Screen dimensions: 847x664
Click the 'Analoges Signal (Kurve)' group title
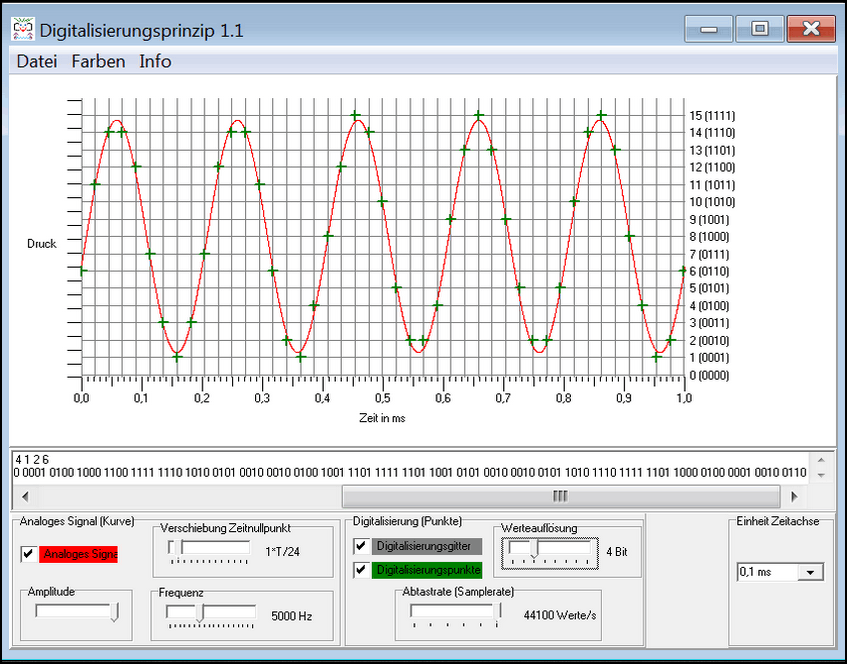click(77, 521)
